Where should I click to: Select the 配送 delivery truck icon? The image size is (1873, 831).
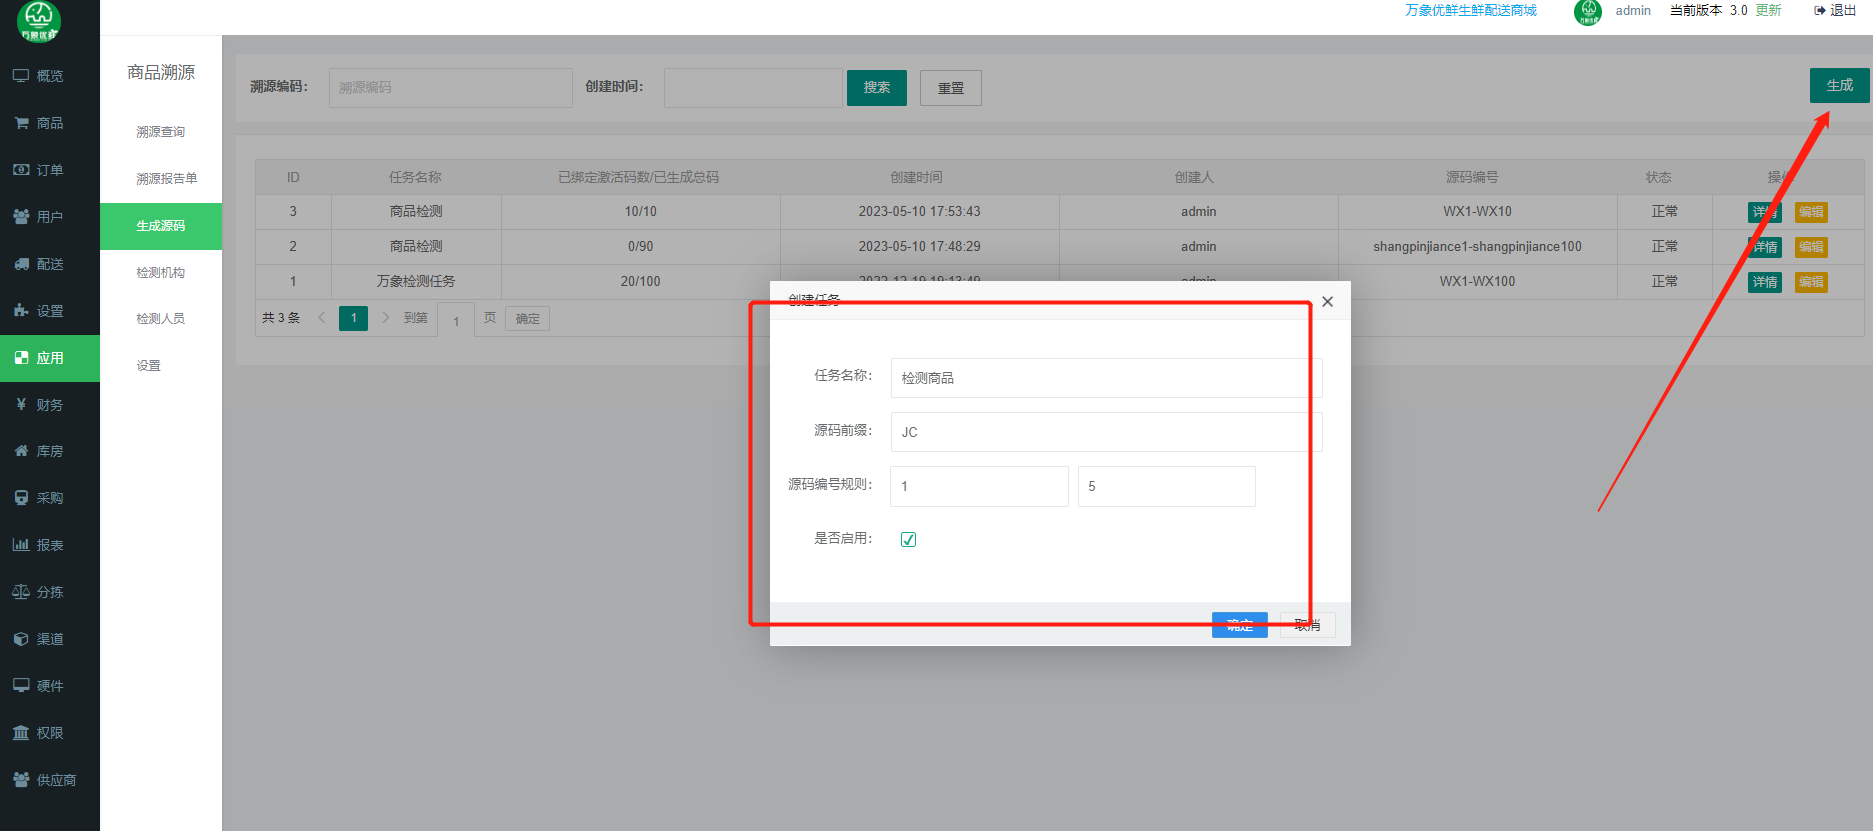click(x=21, y=264)
